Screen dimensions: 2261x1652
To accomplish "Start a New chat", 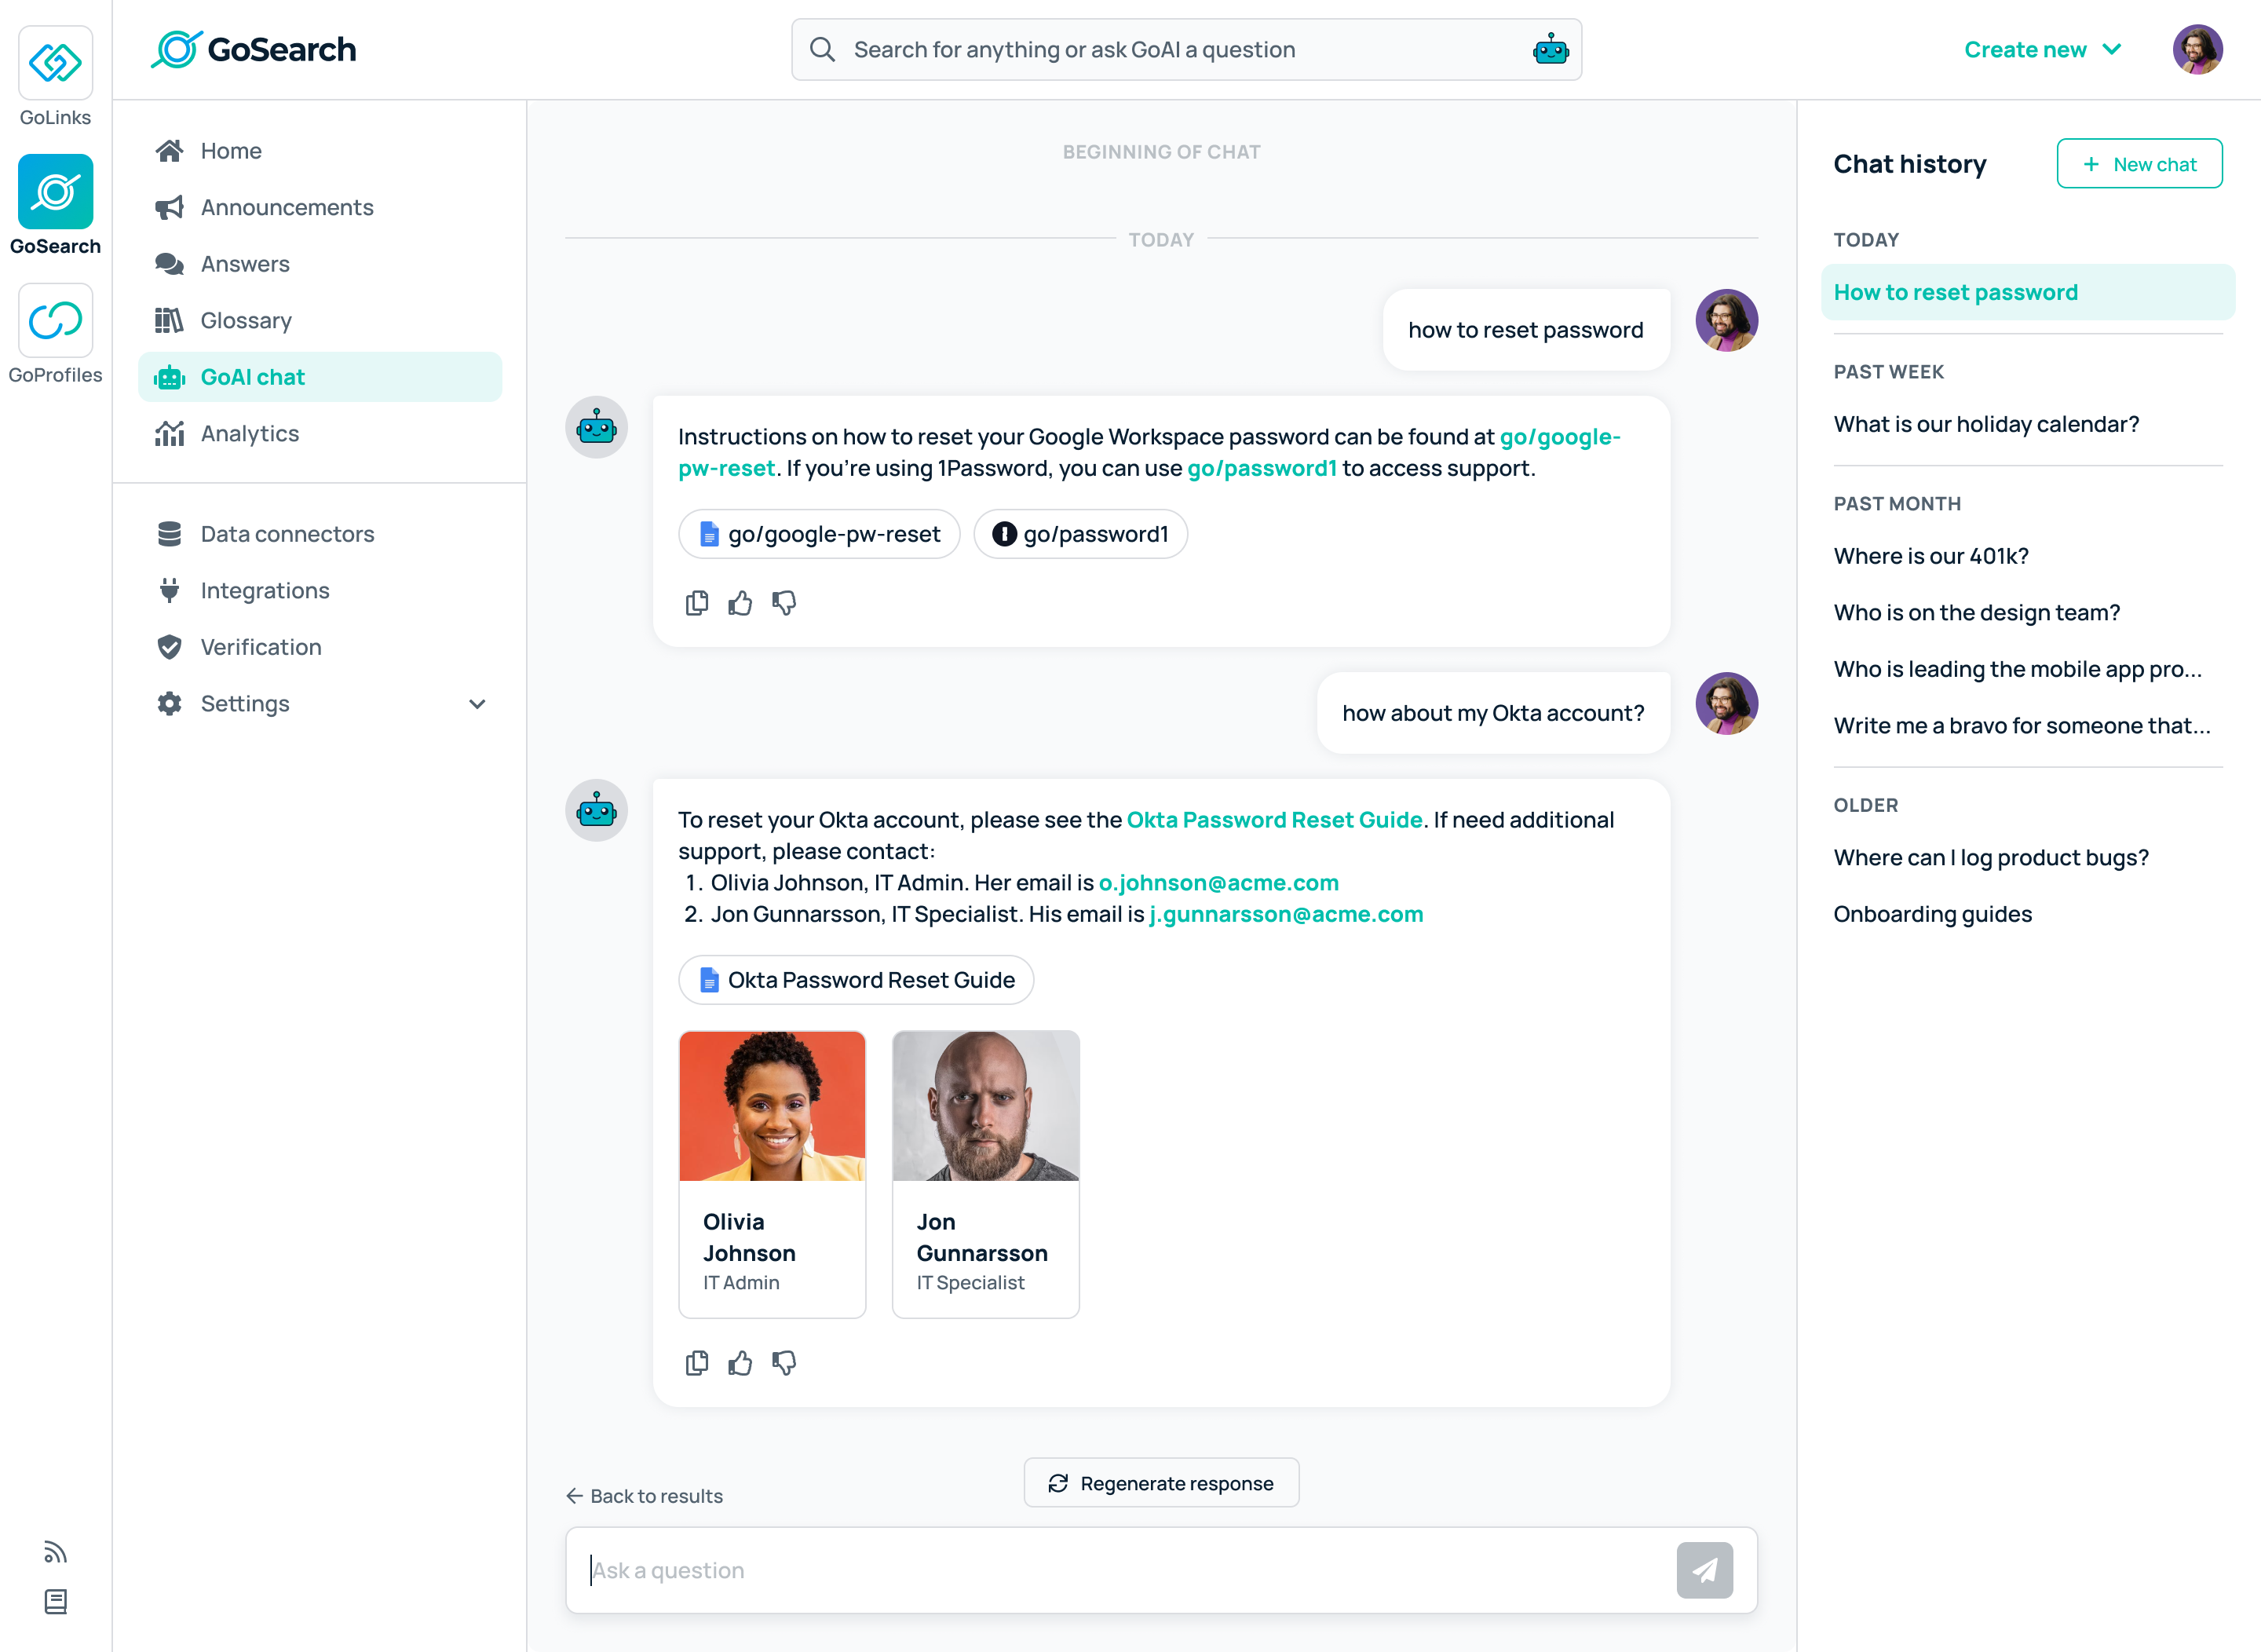I will (2139, 164).
